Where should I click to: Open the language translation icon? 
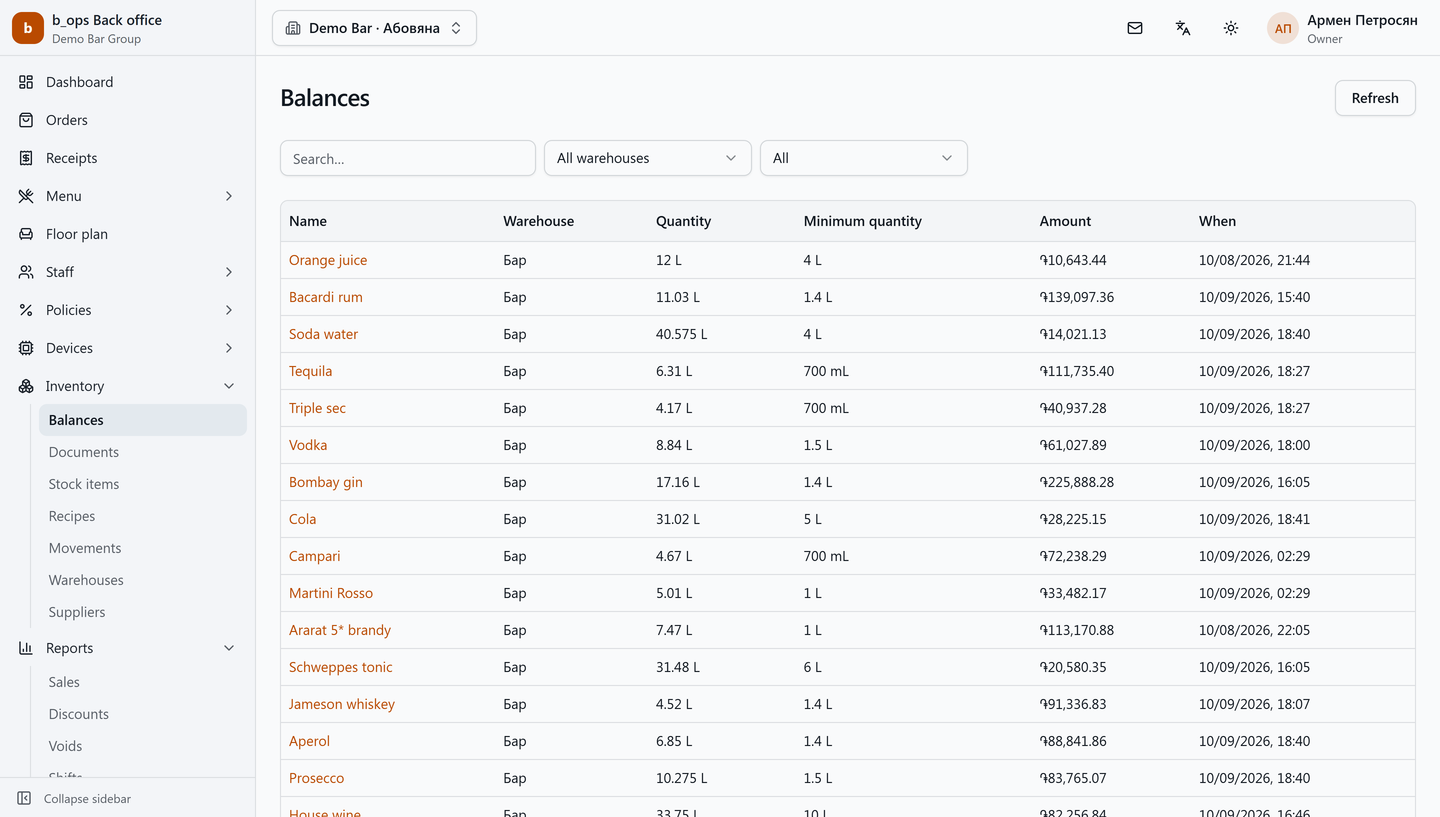tap(1183, 28)
